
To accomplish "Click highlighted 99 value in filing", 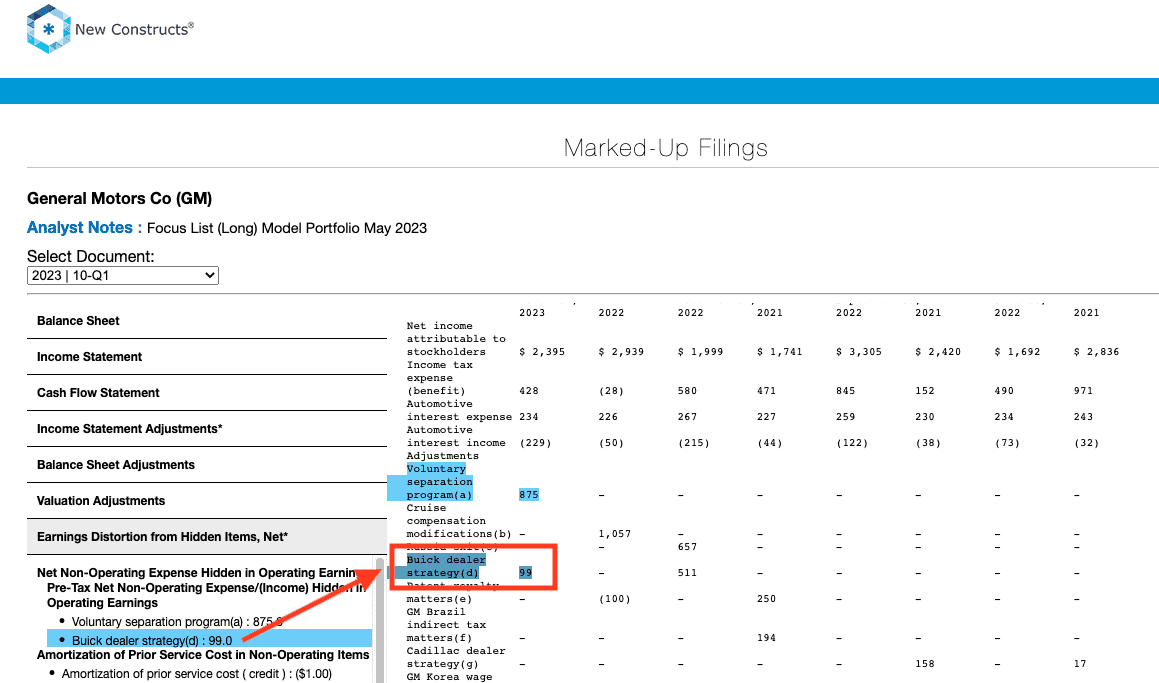I will tap(526, 573).
